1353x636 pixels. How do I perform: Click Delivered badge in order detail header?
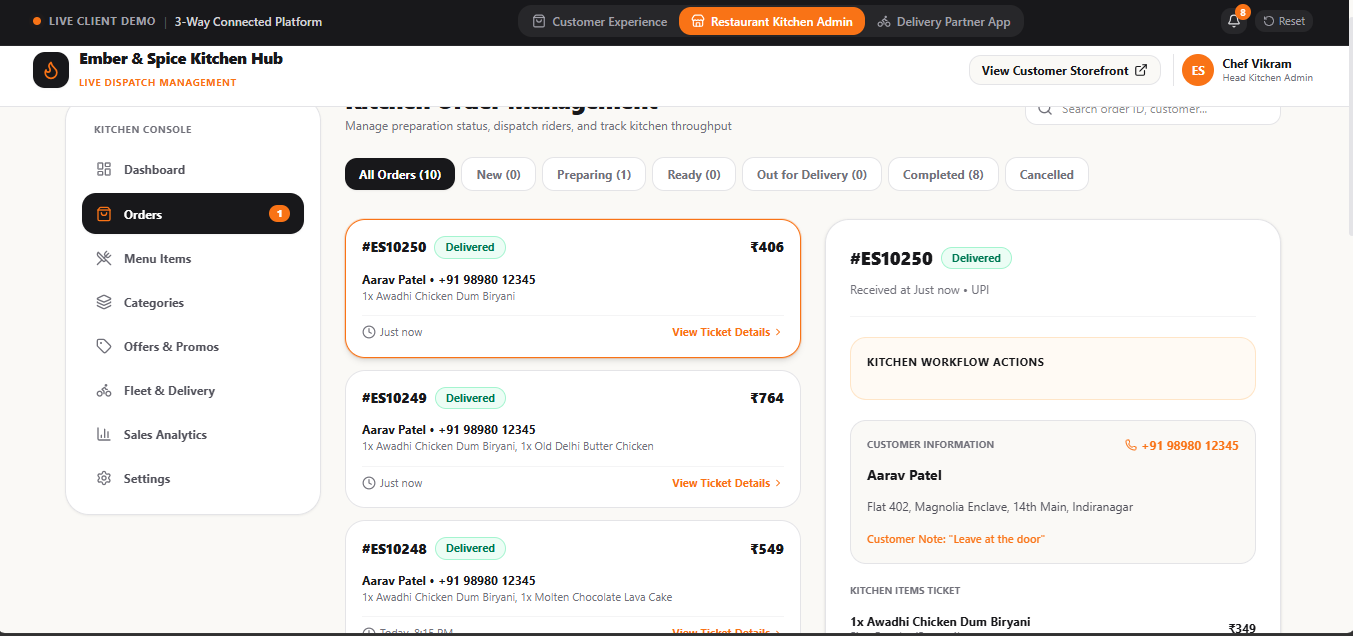click(x=976, y=258)
